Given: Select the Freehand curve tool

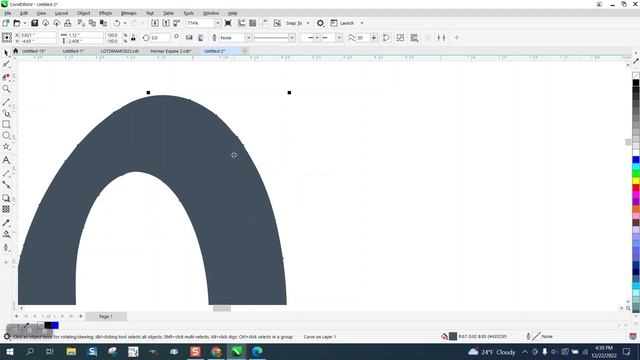Looking at the screenshot, I should click(x=6, y=102).
